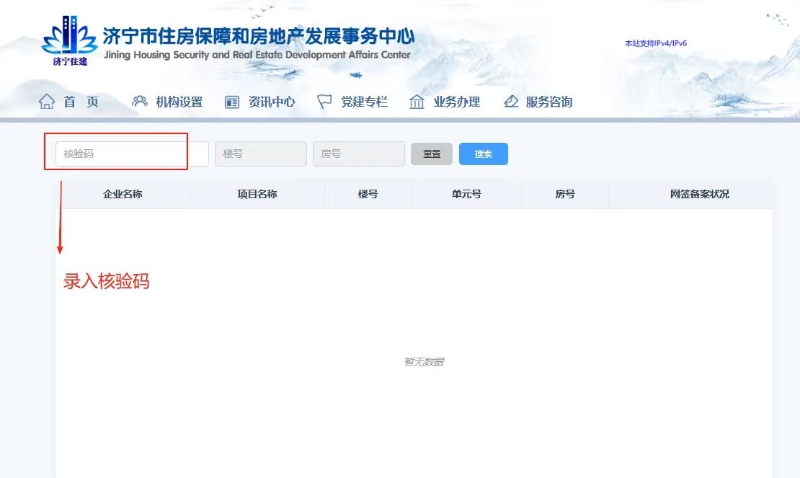This screenshot has height=478, width=800.
Task: Click the pen icon for 服务咨询
Action: tap(511, 102)
